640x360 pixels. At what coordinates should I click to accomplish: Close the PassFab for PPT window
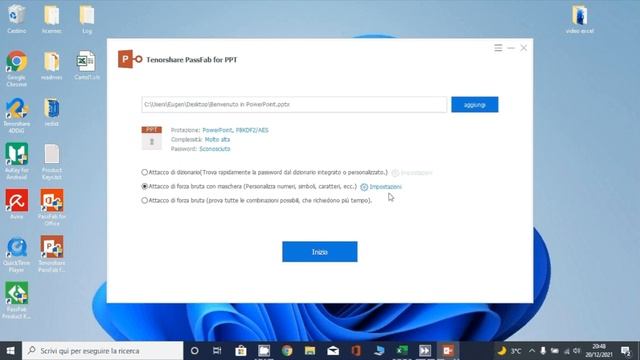click(x=524, y=48)
